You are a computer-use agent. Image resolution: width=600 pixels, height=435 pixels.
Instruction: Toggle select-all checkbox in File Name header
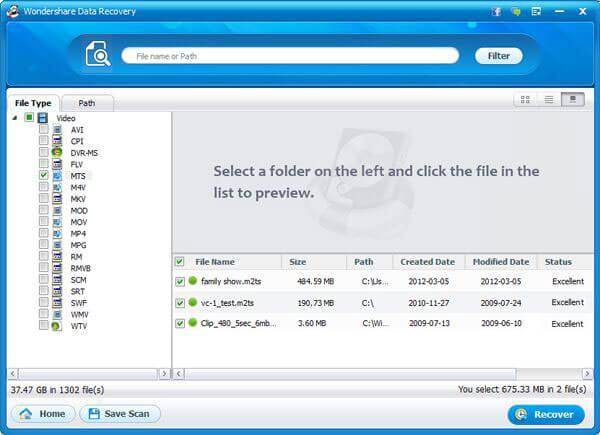coord(179,262)
